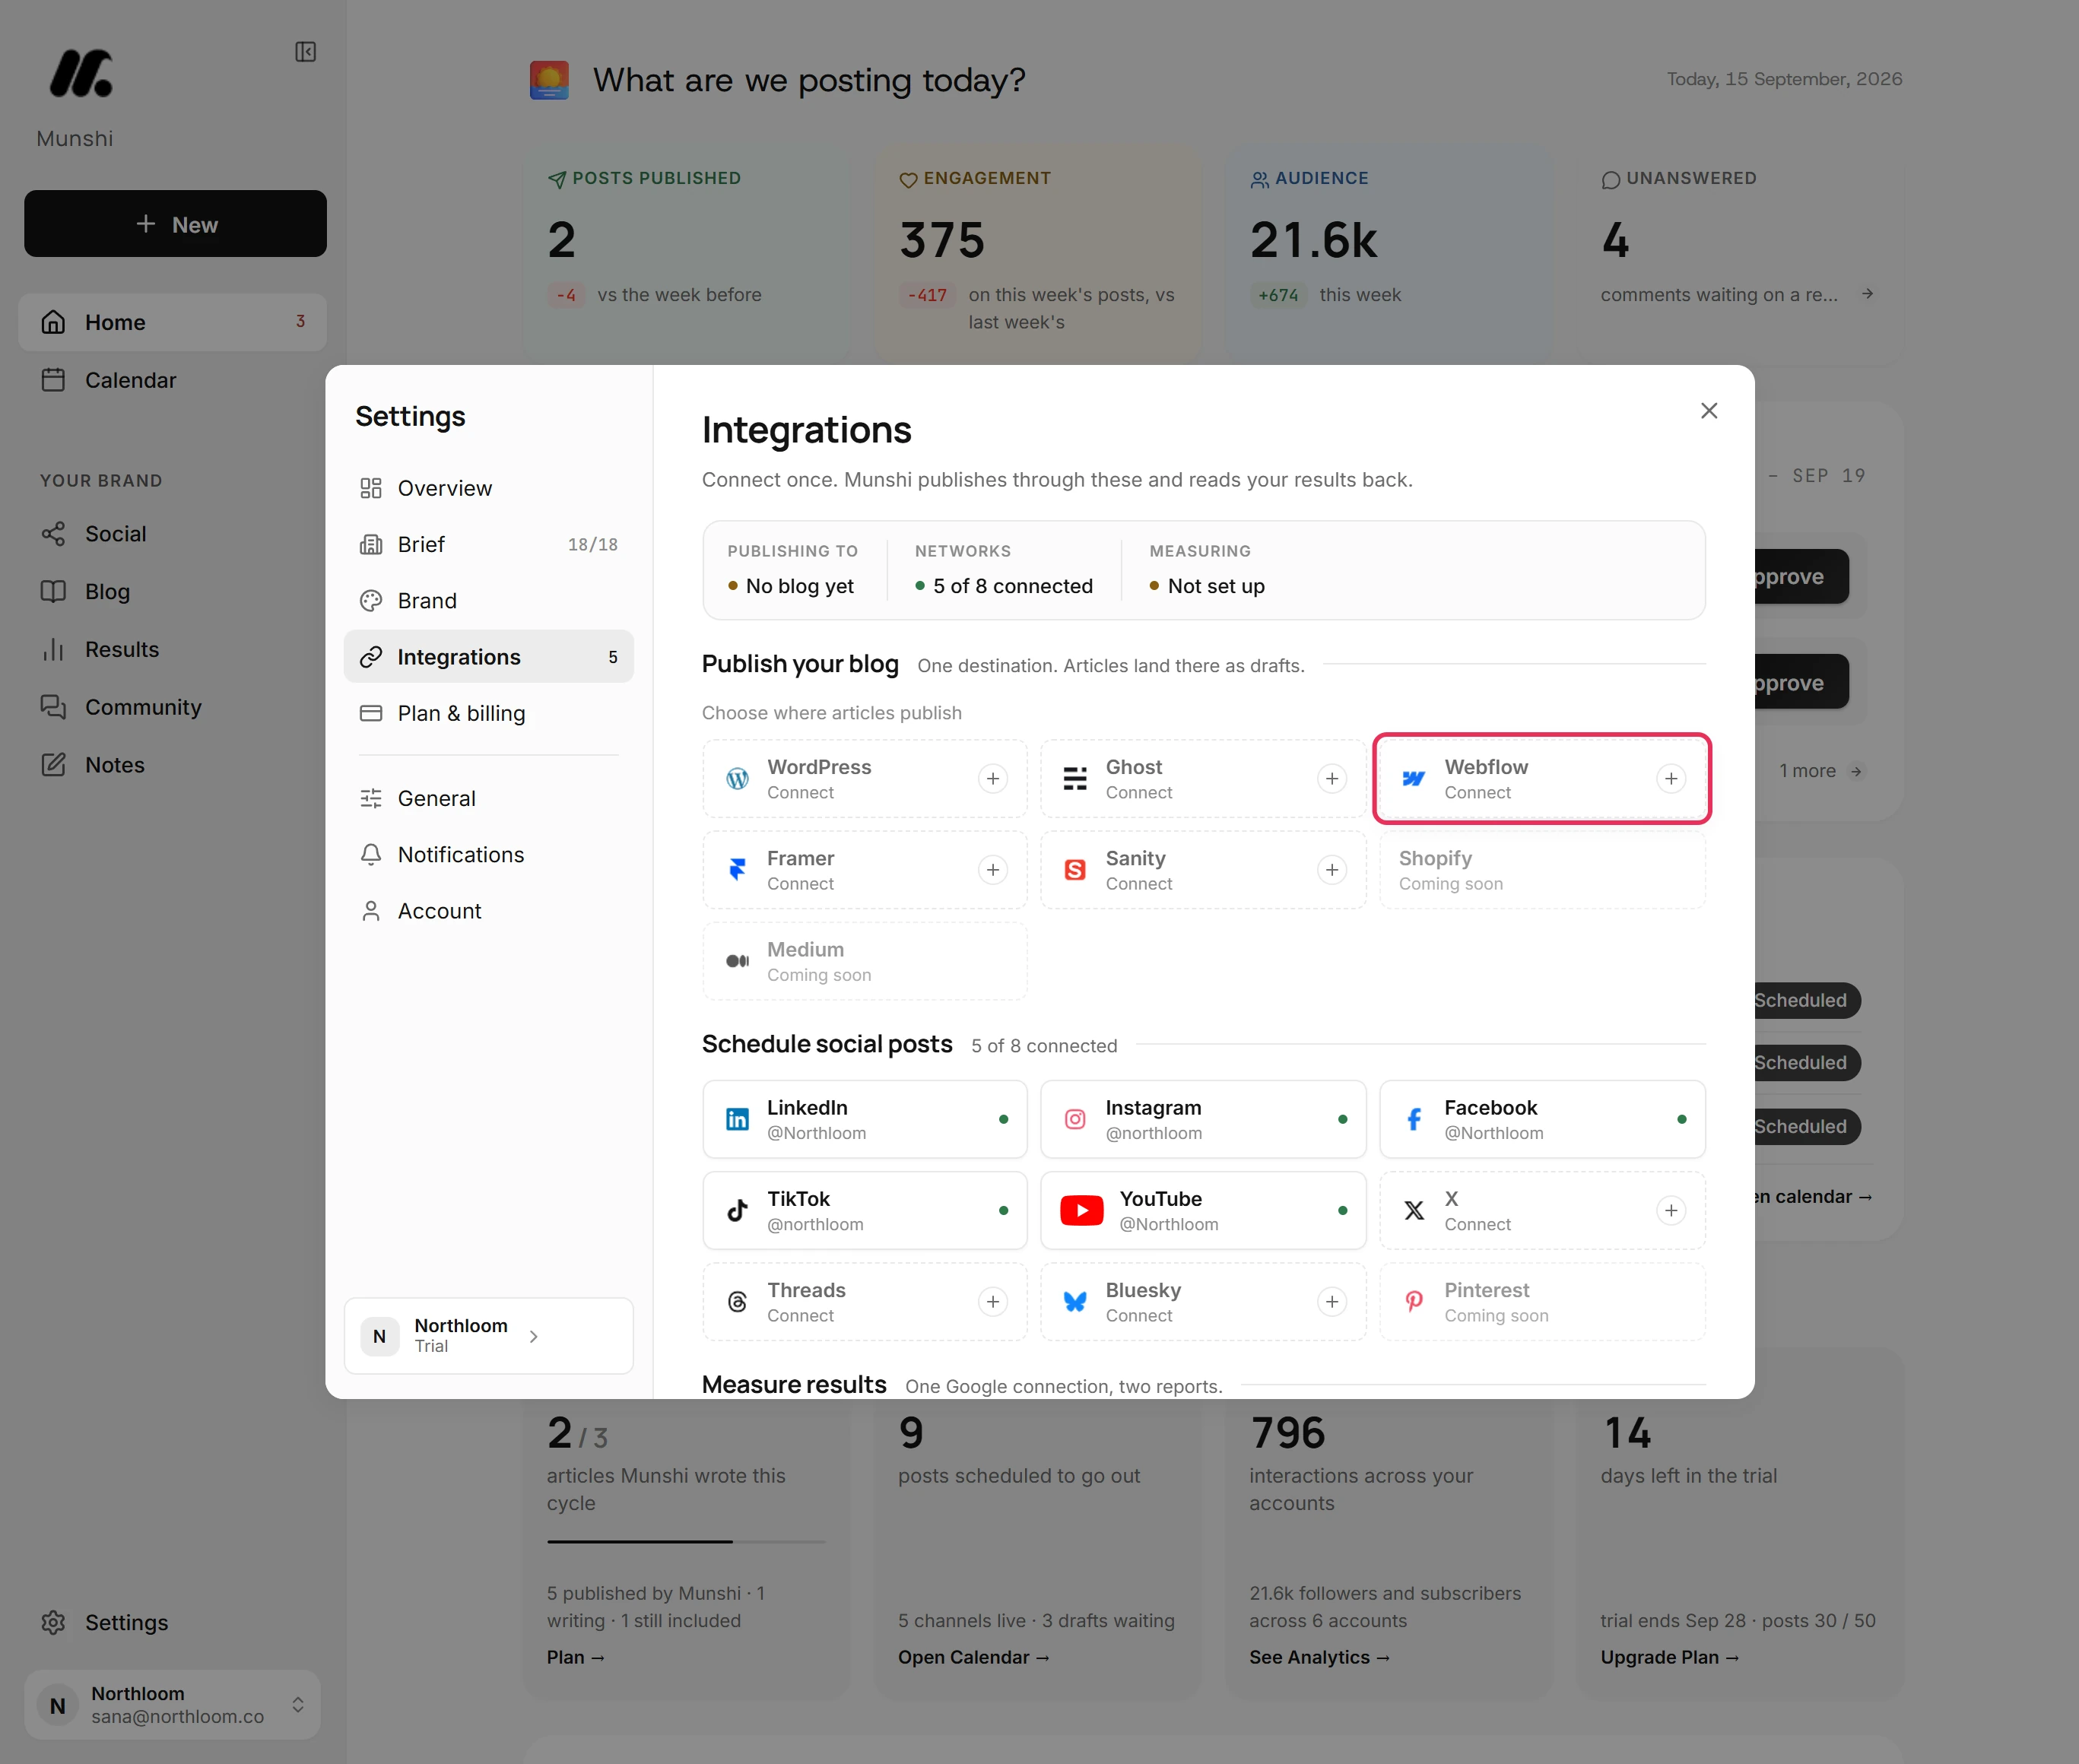Click '5 of 8 connected' networks status
2079x1764 pixels.
[1004, 586]
